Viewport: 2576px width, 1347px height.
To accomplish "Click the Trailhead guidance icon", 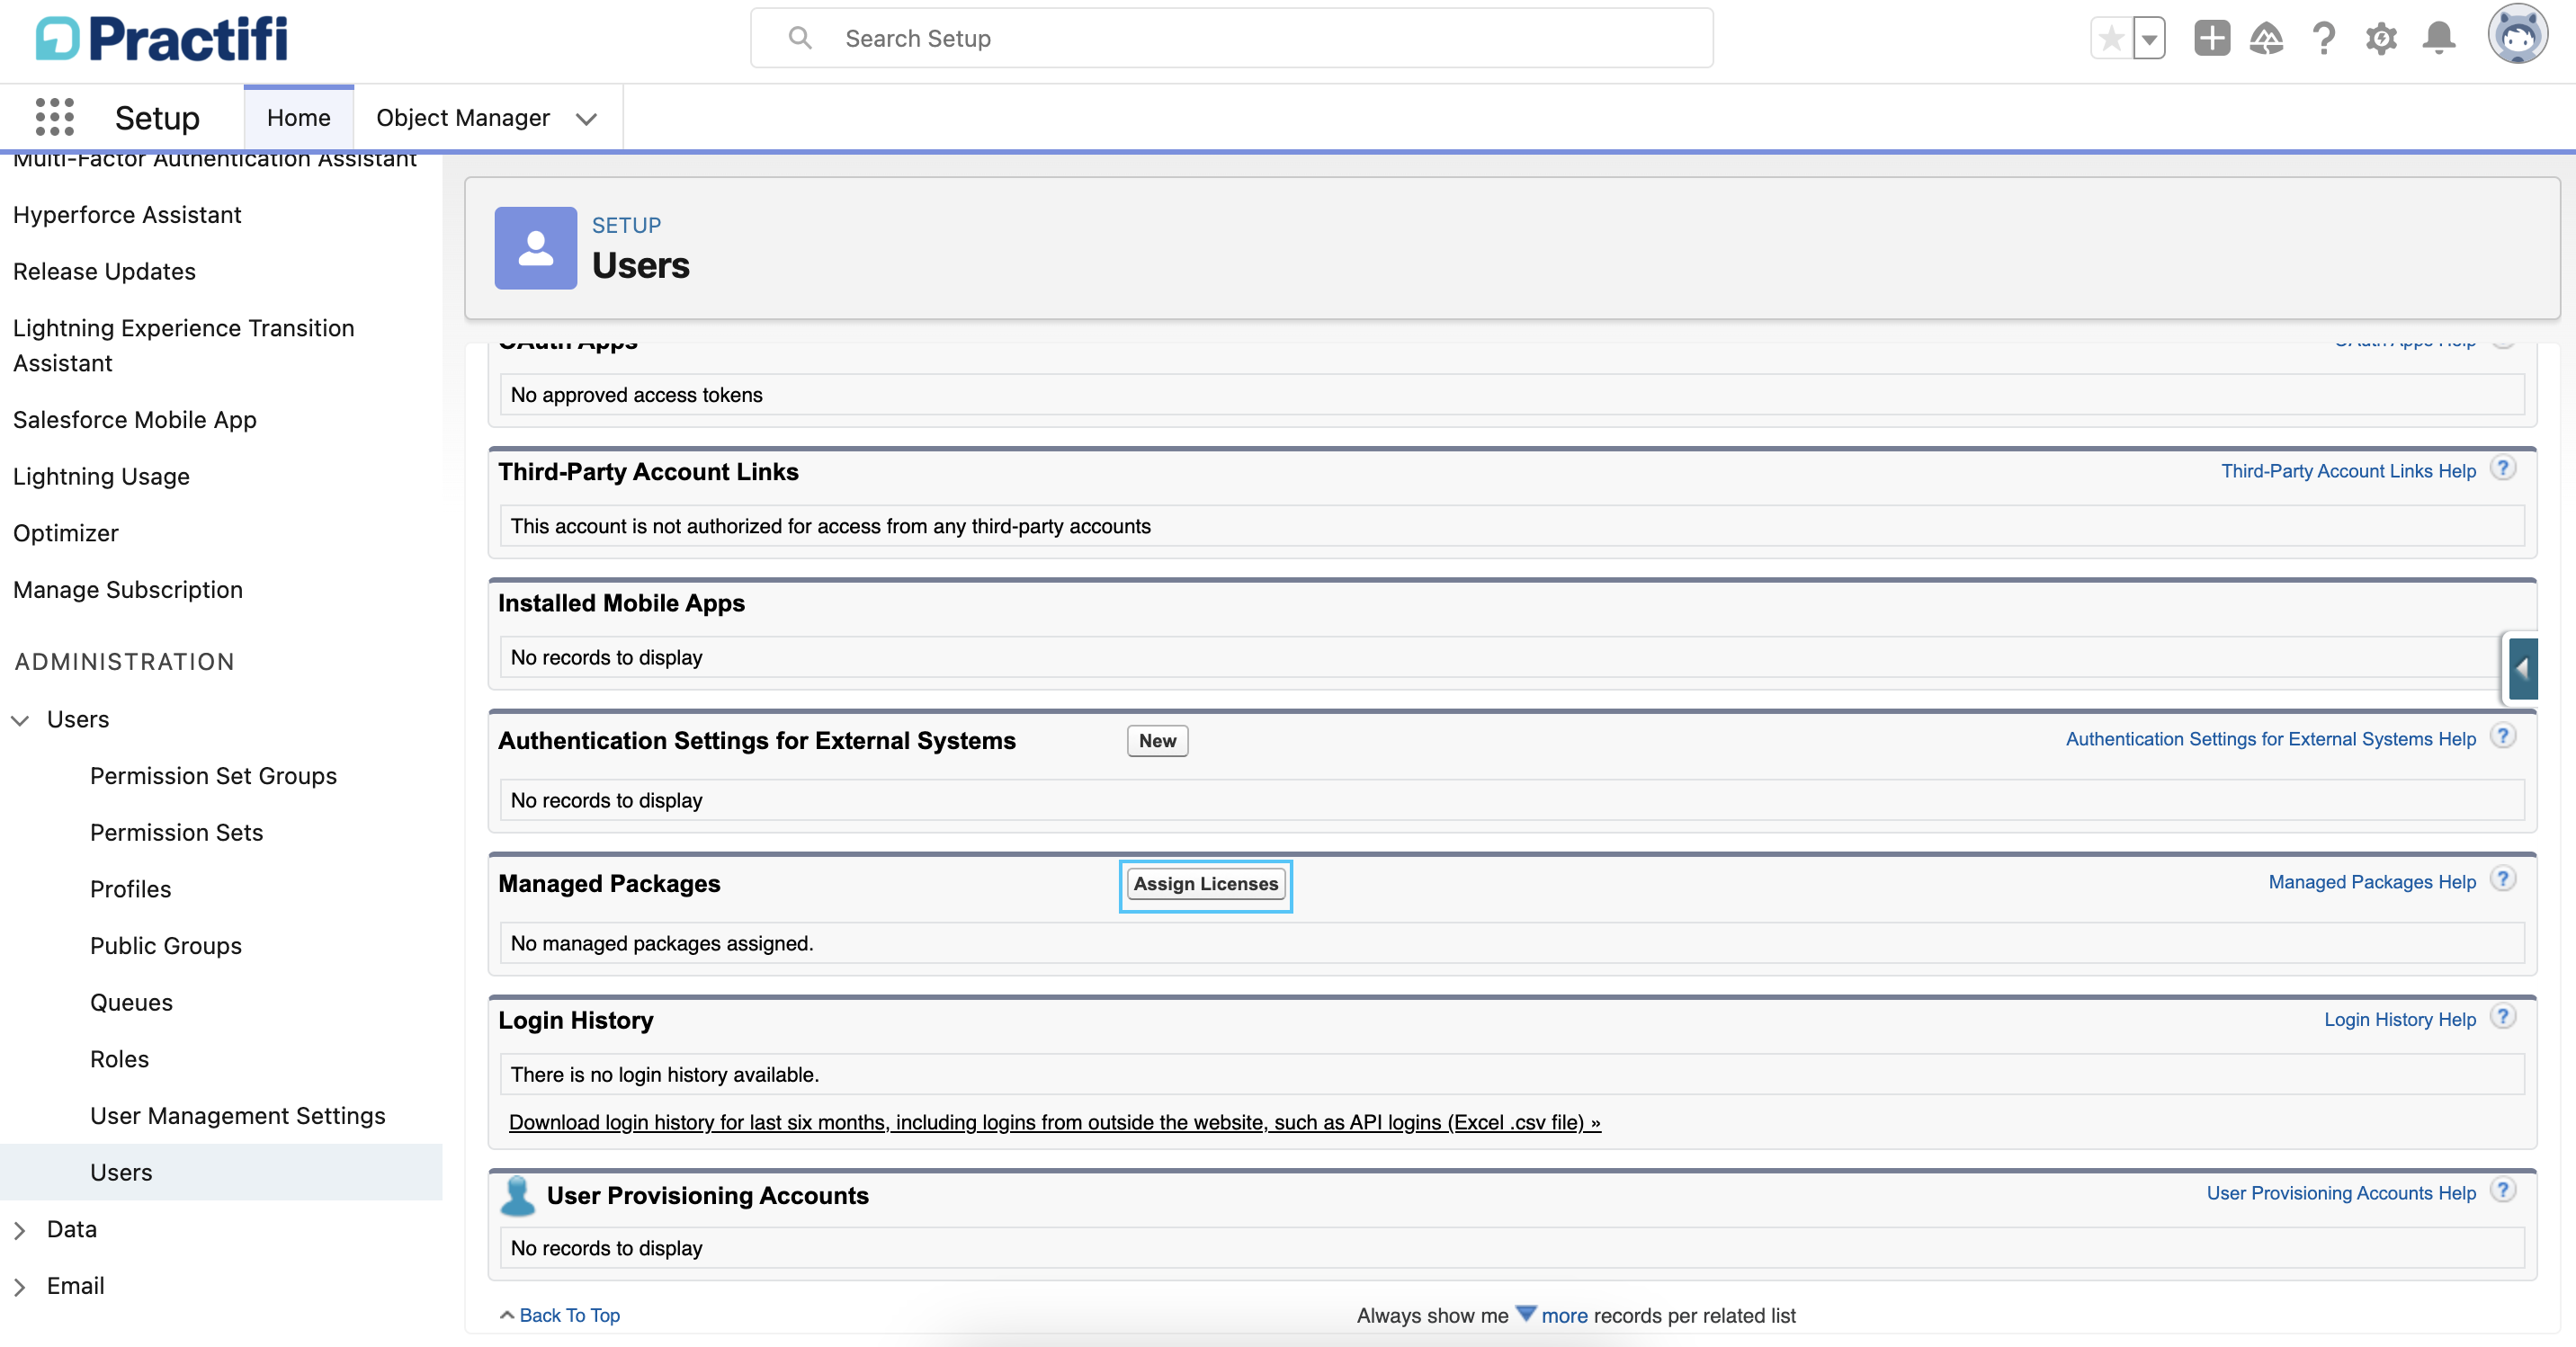I will coord(2266,39).
